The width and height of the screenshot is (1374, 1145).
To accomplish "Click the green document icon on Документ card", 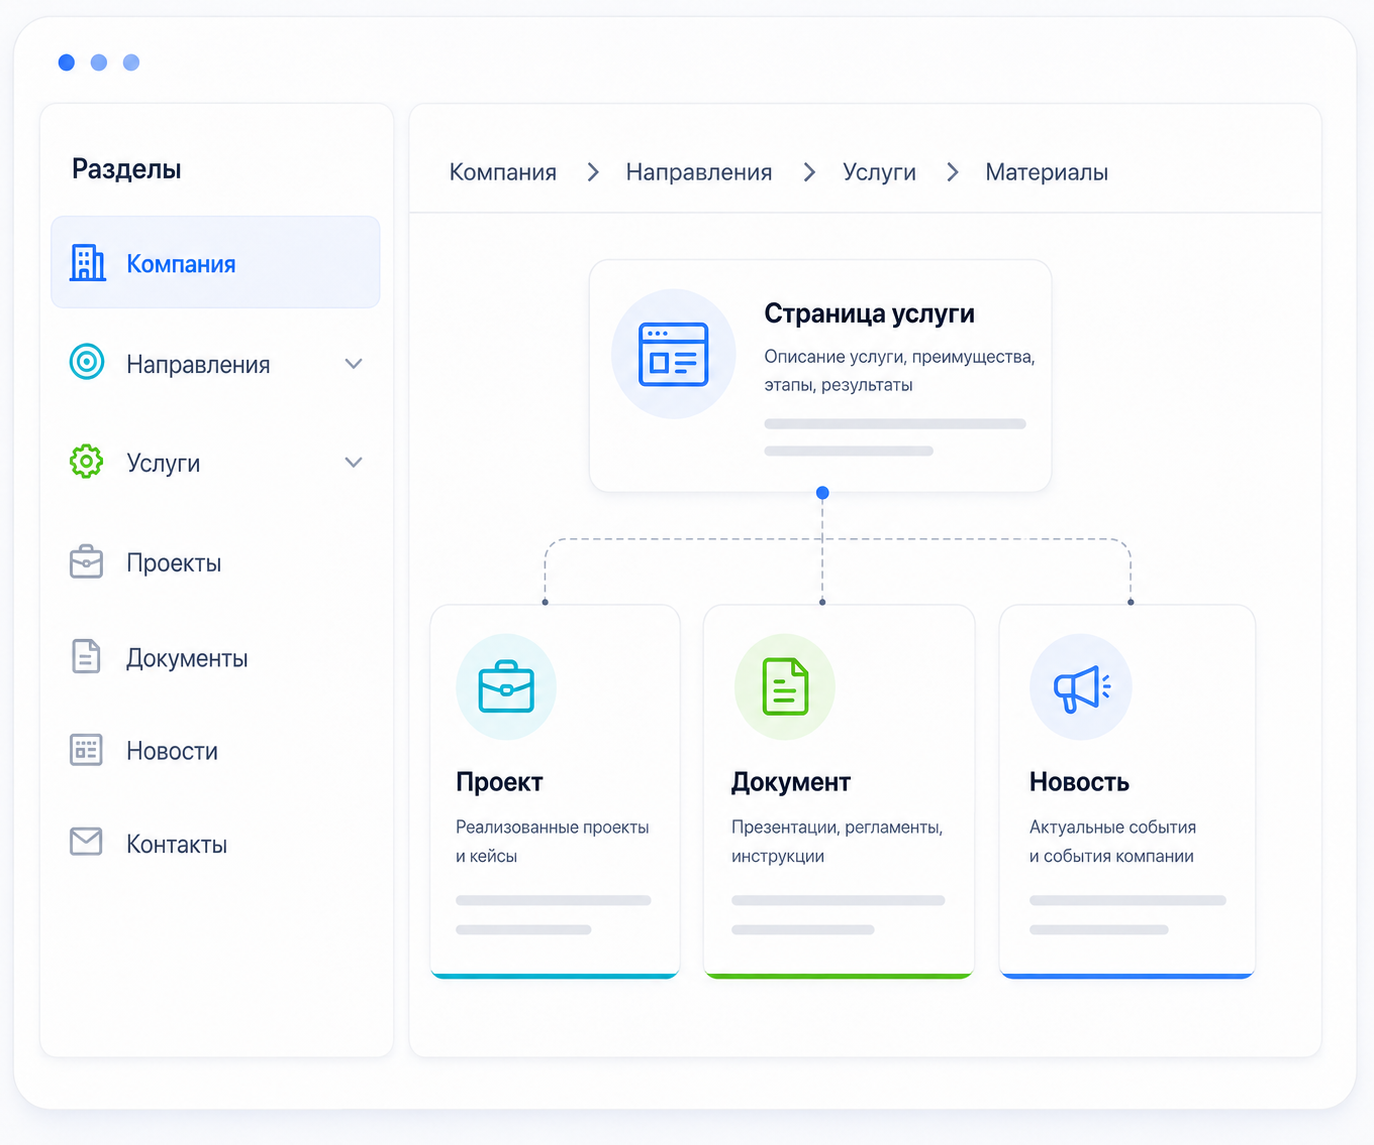I will pos(785,687).
